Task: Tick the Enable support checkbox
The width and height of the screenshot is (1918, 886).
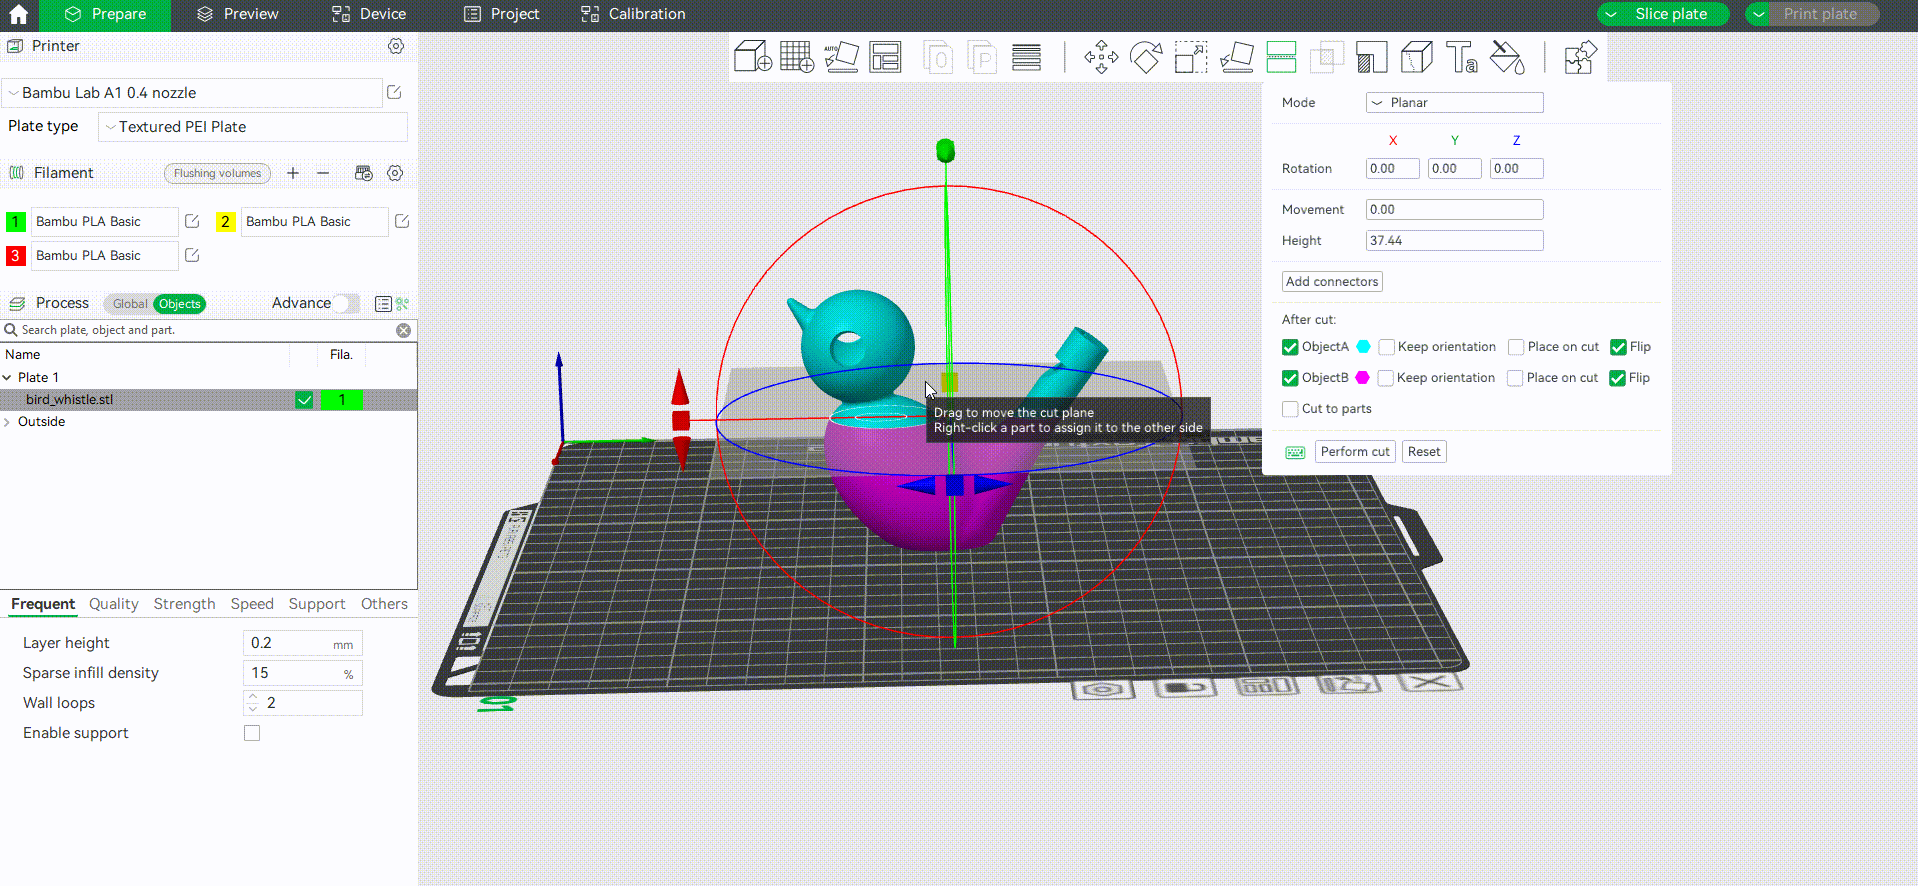Action: [252, 733]
